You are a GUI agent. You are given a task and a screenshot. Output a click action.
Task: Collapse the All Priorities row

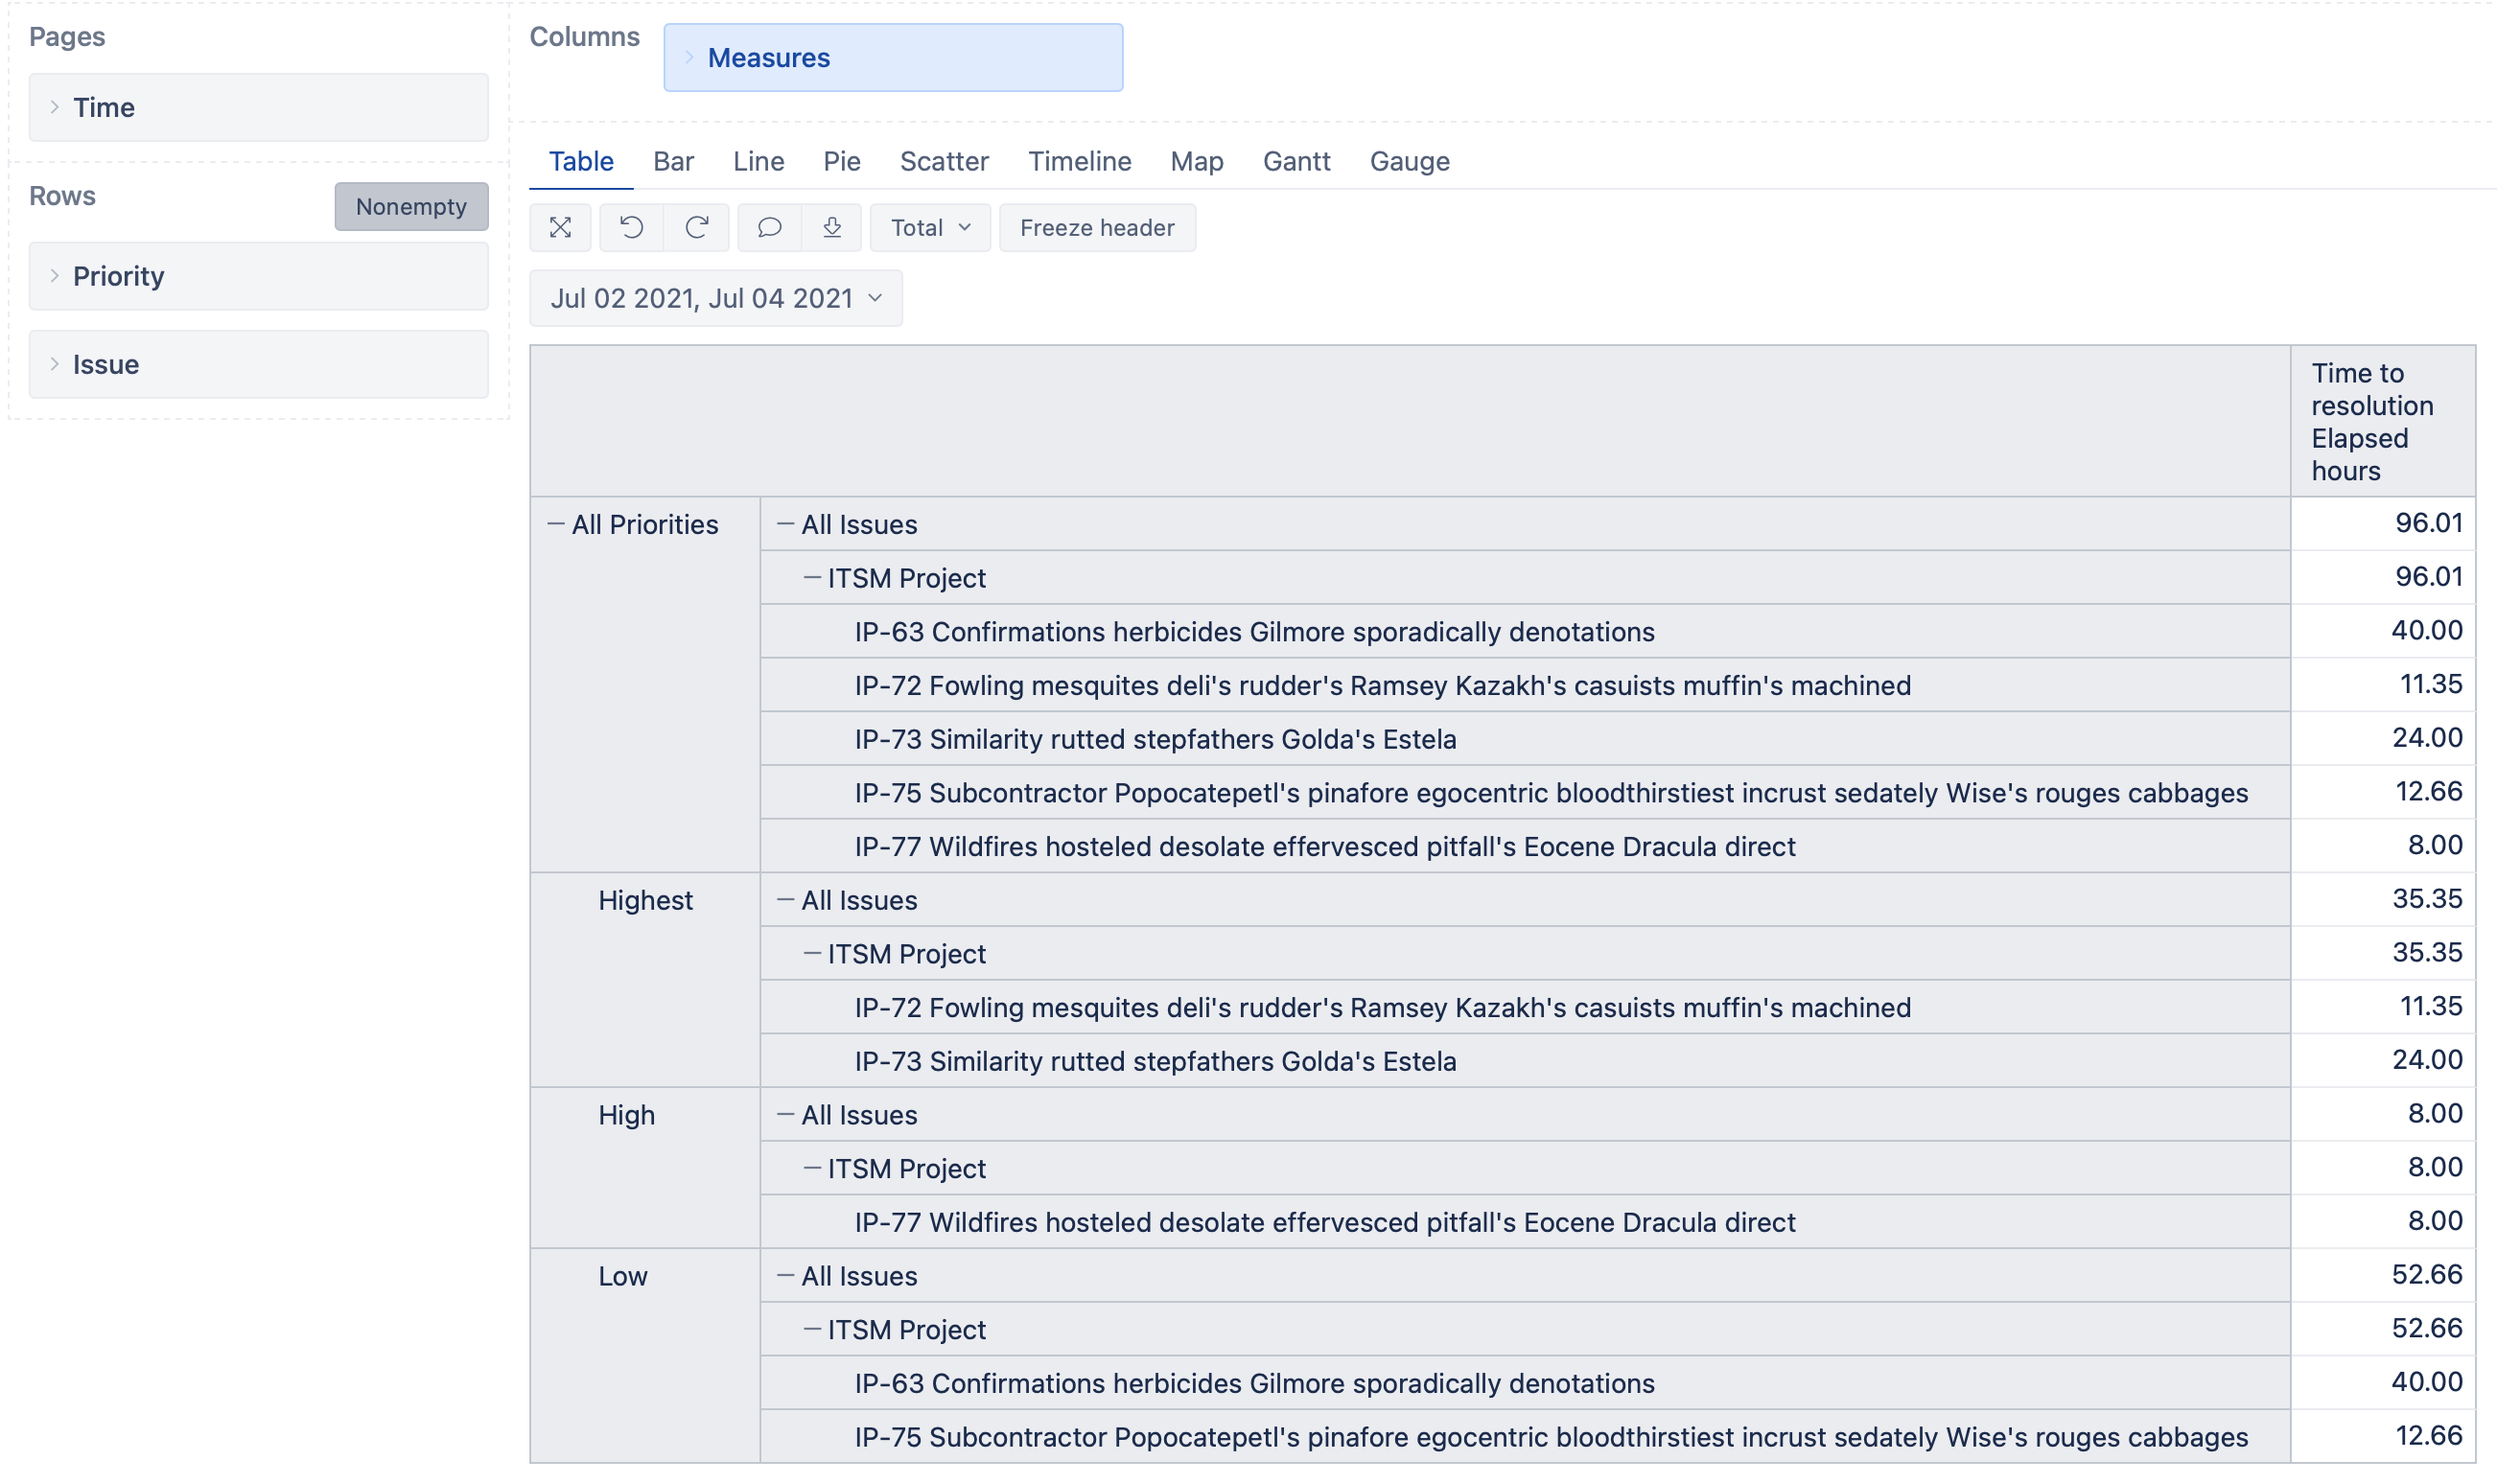click(x=556, y=524)
